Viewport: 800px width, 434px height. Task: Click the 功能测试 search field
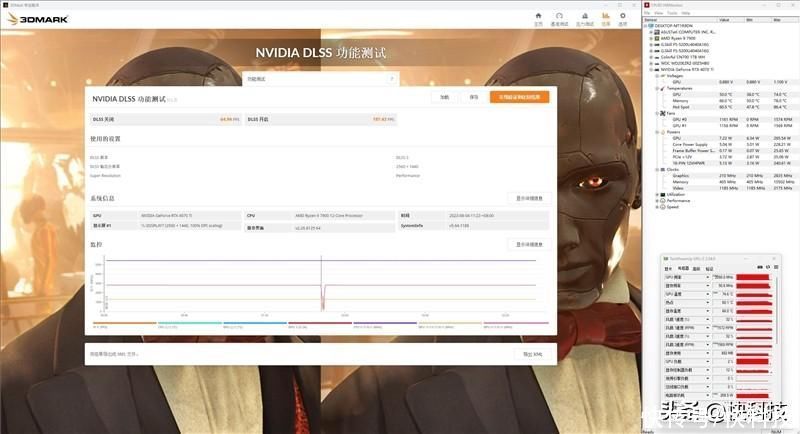[320, 79]
